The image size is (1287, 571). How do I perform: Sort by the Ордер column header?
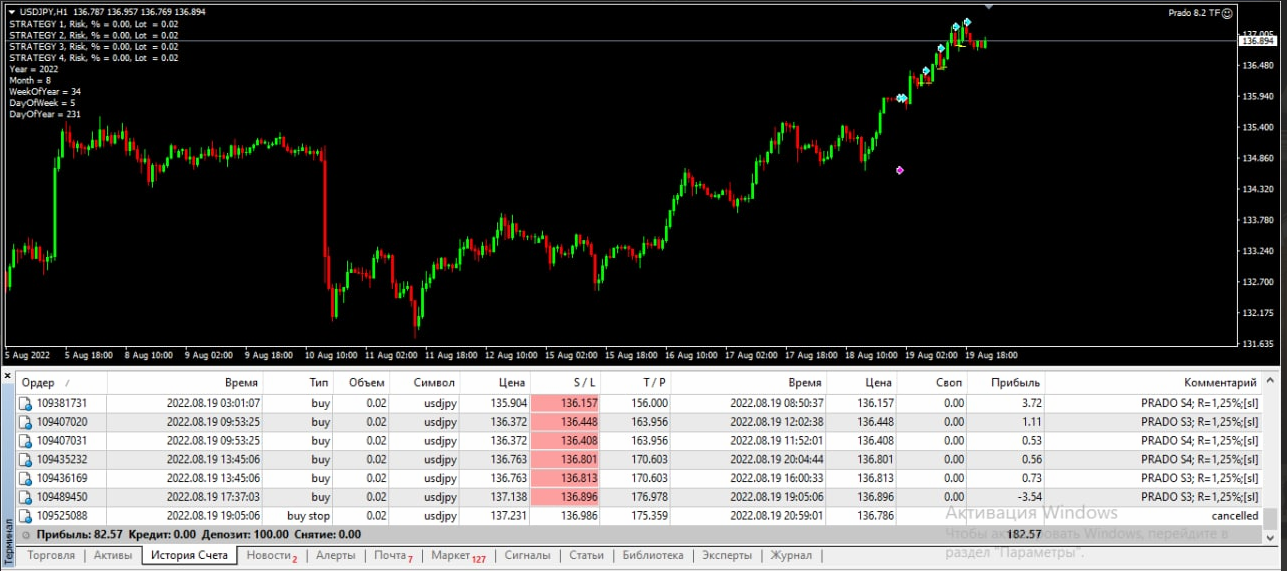(60, 383)
